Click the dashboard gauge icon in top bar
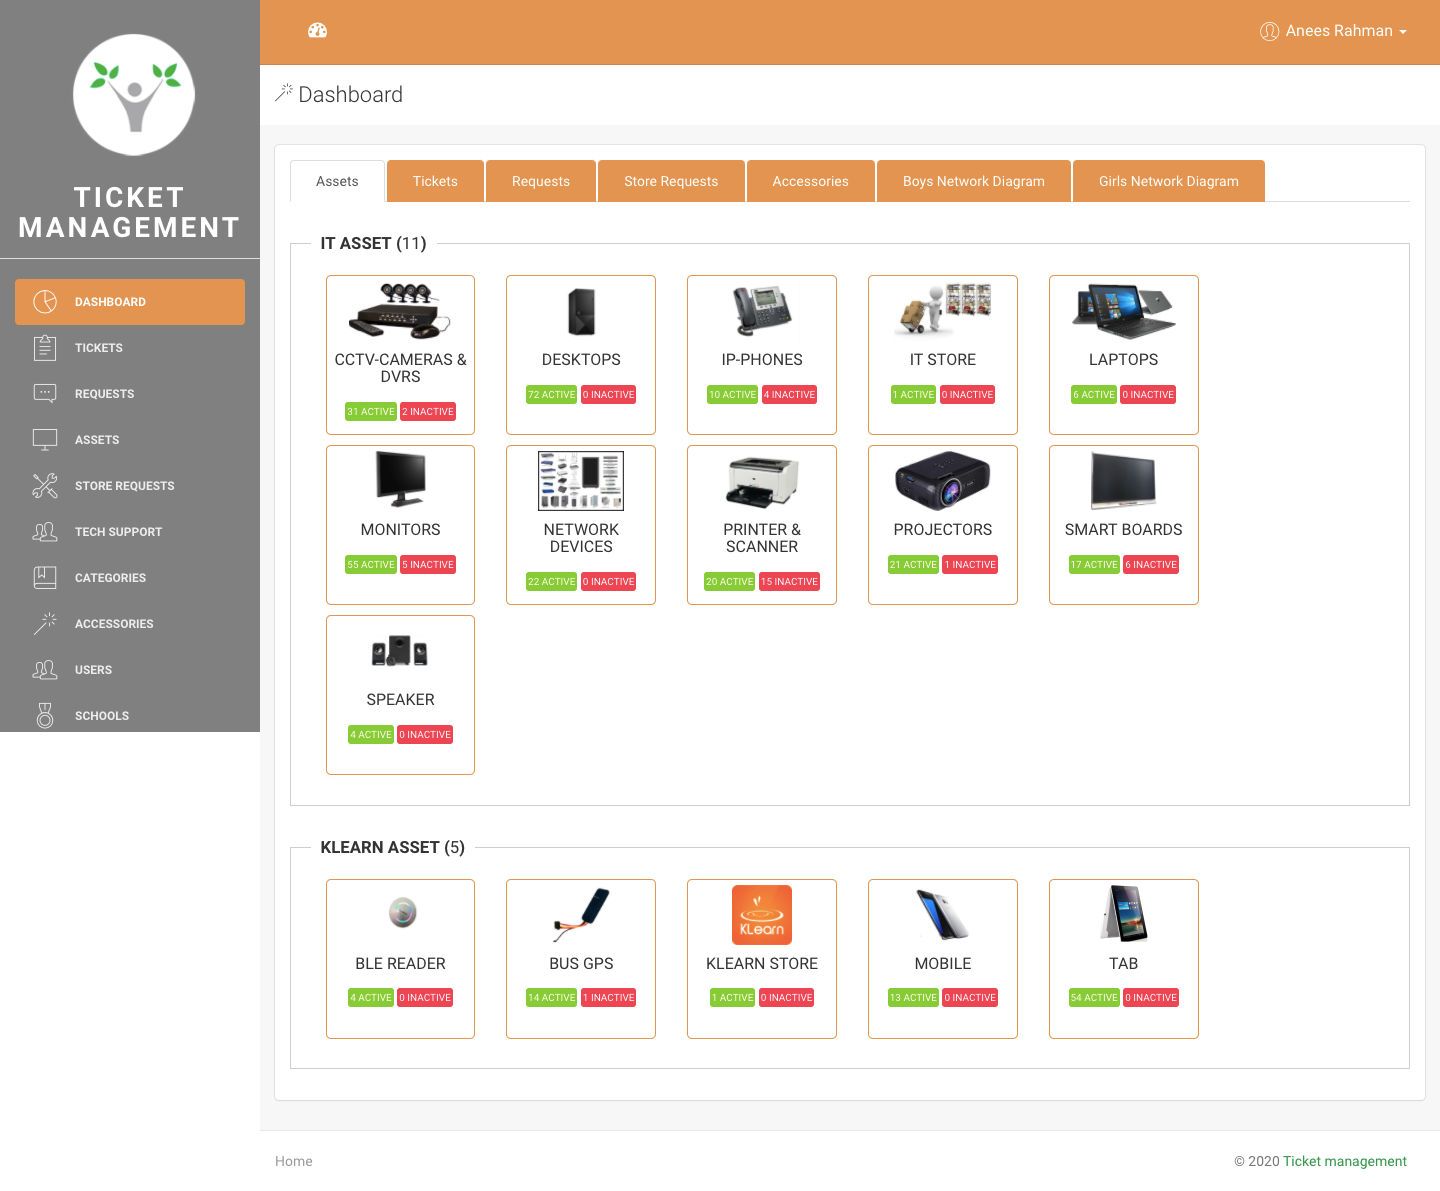The height and width of the screenshot is (1191, 1440). (318, 31)
